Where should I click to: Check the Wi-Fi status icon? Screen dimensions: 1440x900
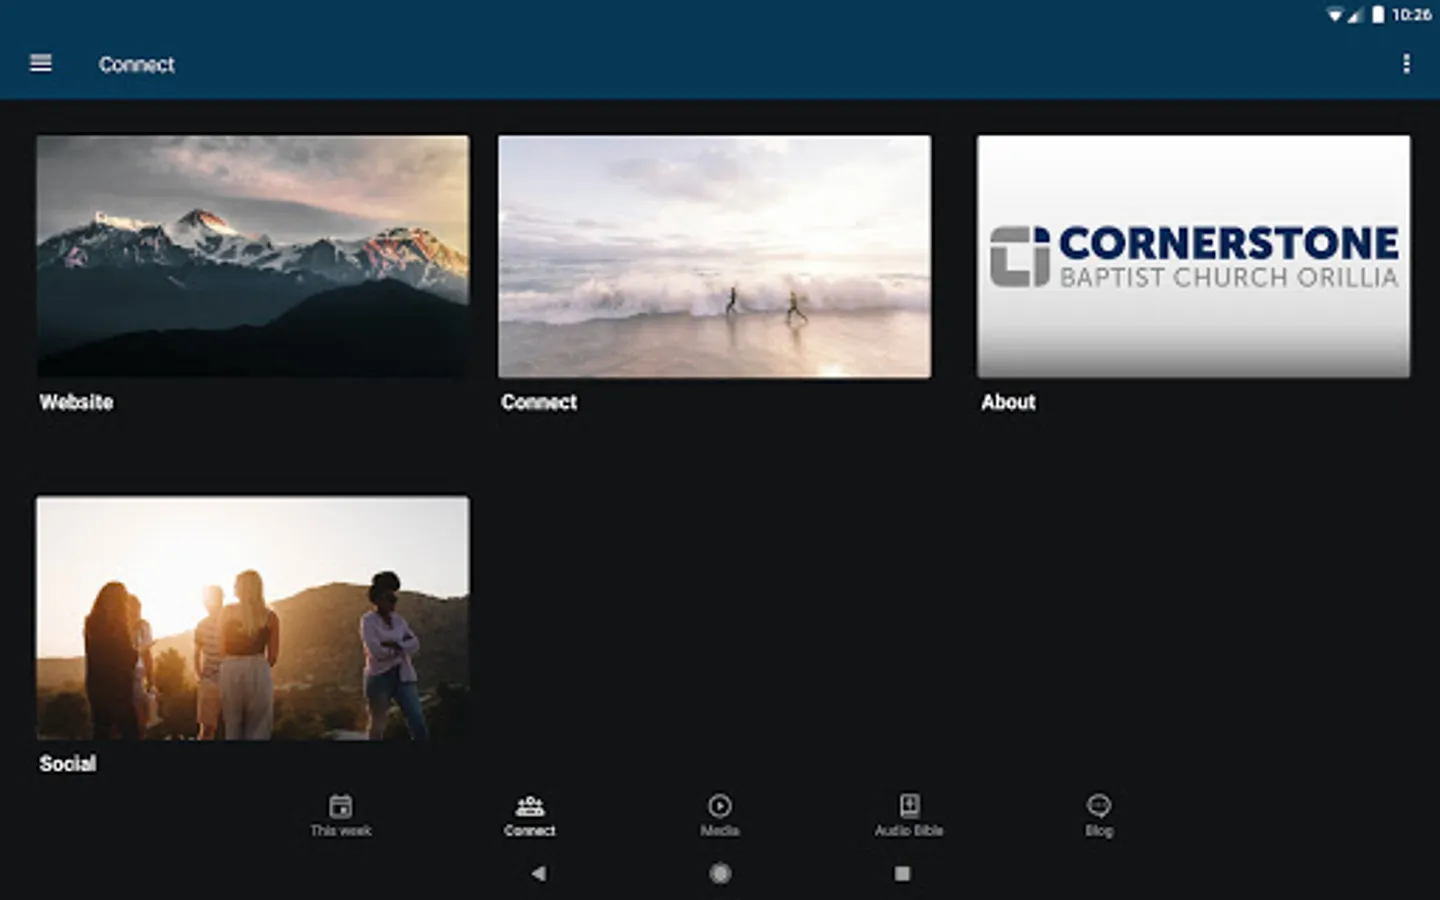(1335, 15)
